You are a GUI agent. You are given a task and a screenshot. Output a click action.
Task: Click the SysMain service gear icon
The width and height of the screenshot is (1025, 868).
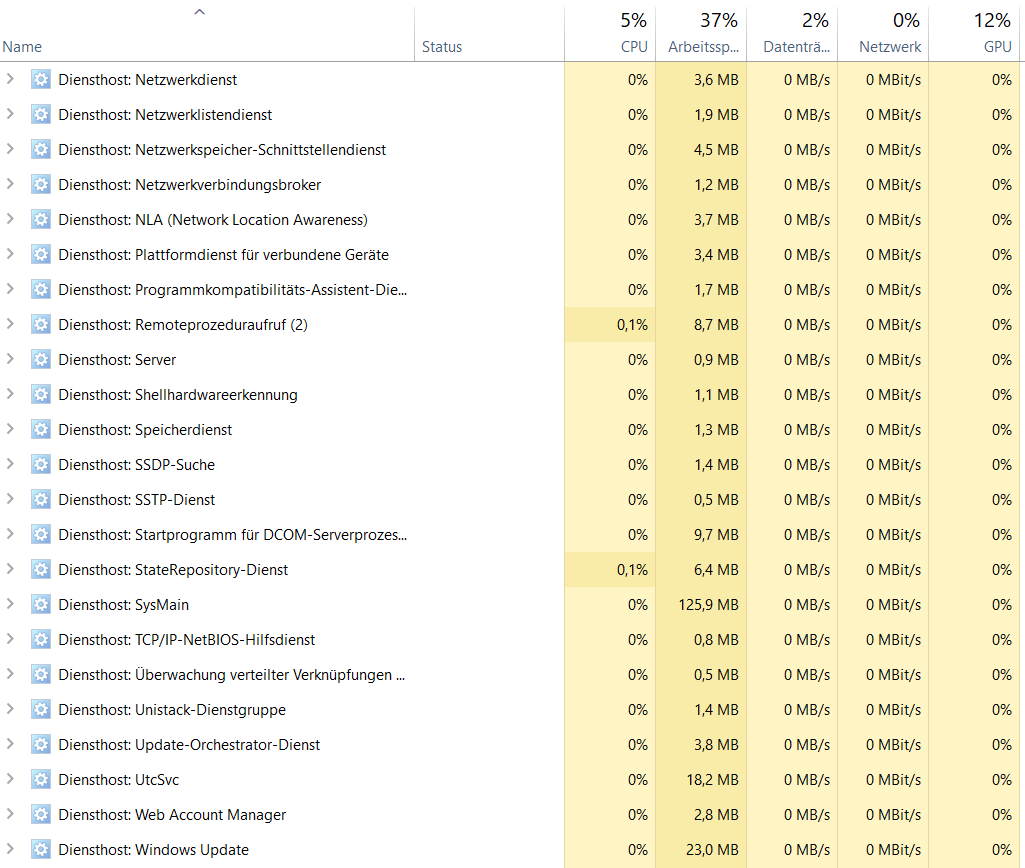pos(40,605)
